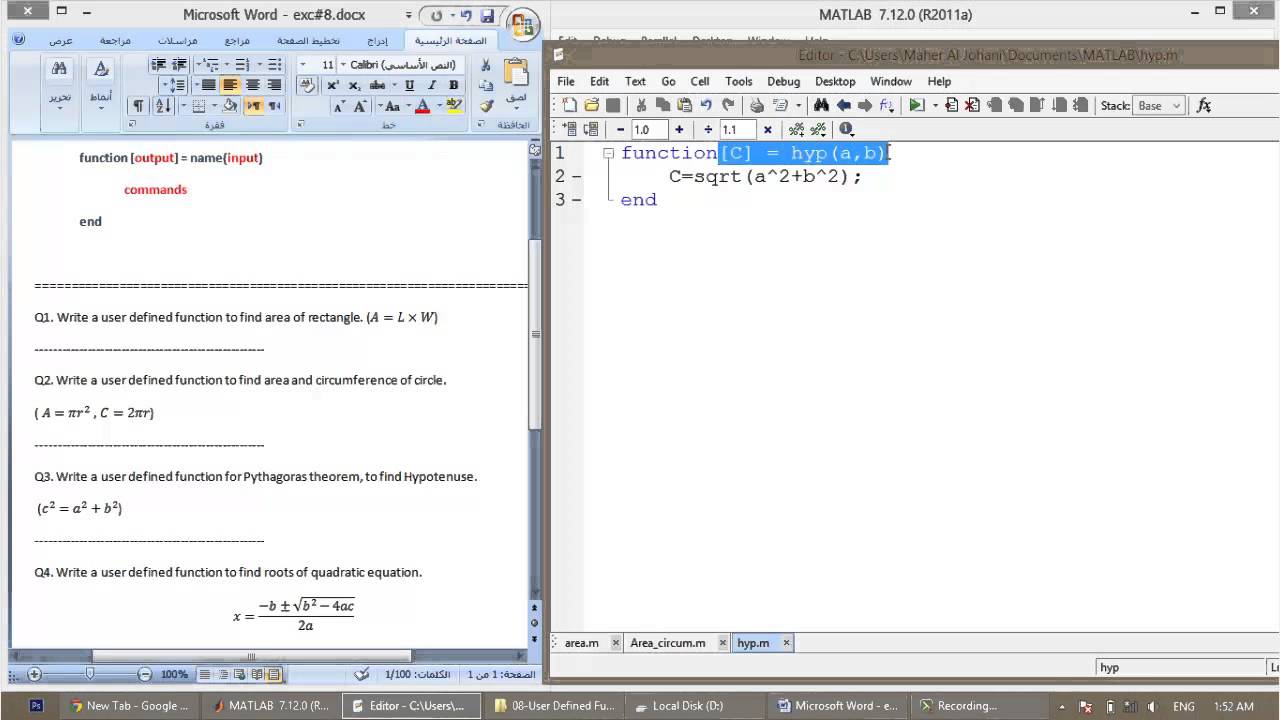
Task: Print the file from Editor toolbar
Action: pos(757,105)
